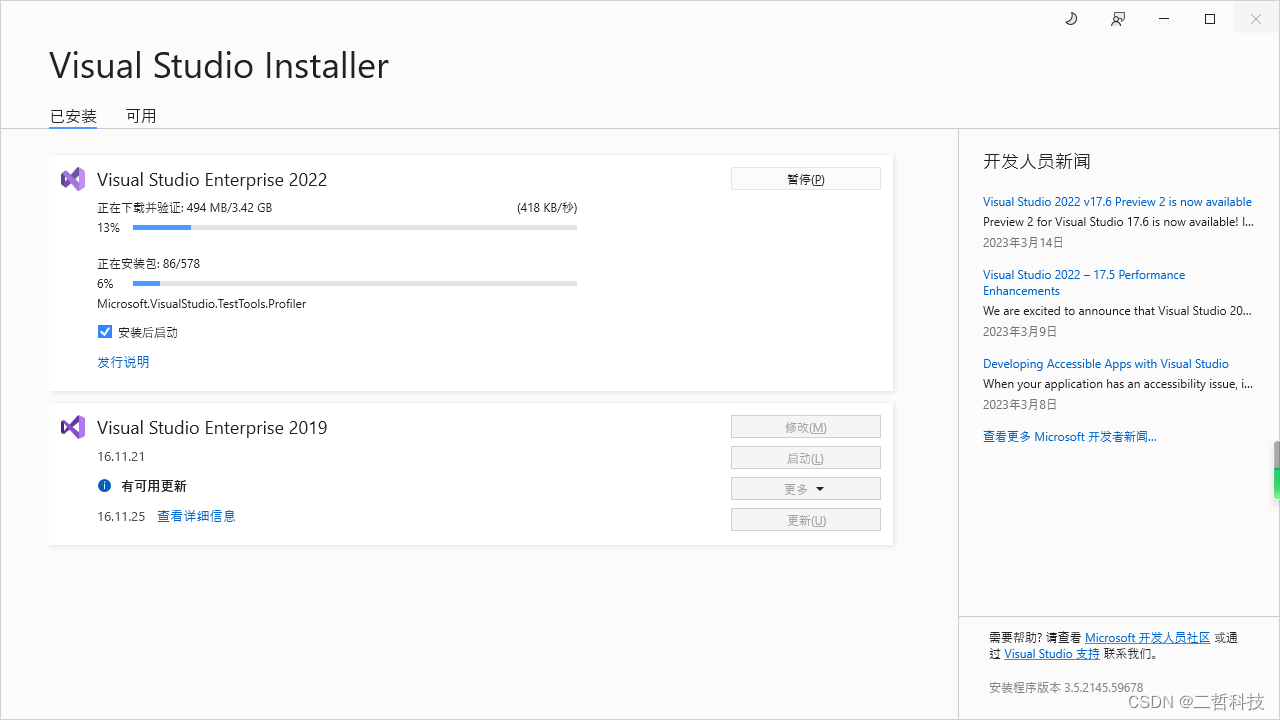Minimize the Visual Studio Installer window
The width and height of the screenshot is (1280, 720).
click(1164, 19)
